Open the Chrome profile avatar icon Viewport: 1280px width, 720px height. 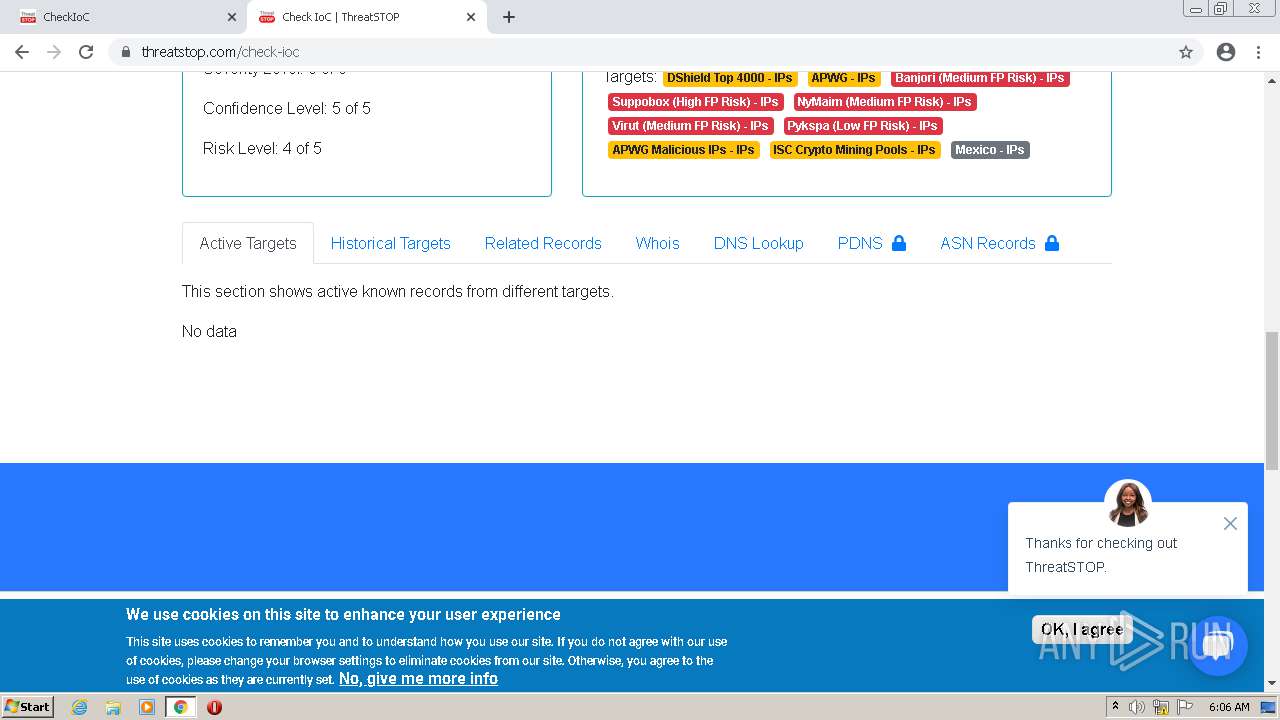(1226, 52)
